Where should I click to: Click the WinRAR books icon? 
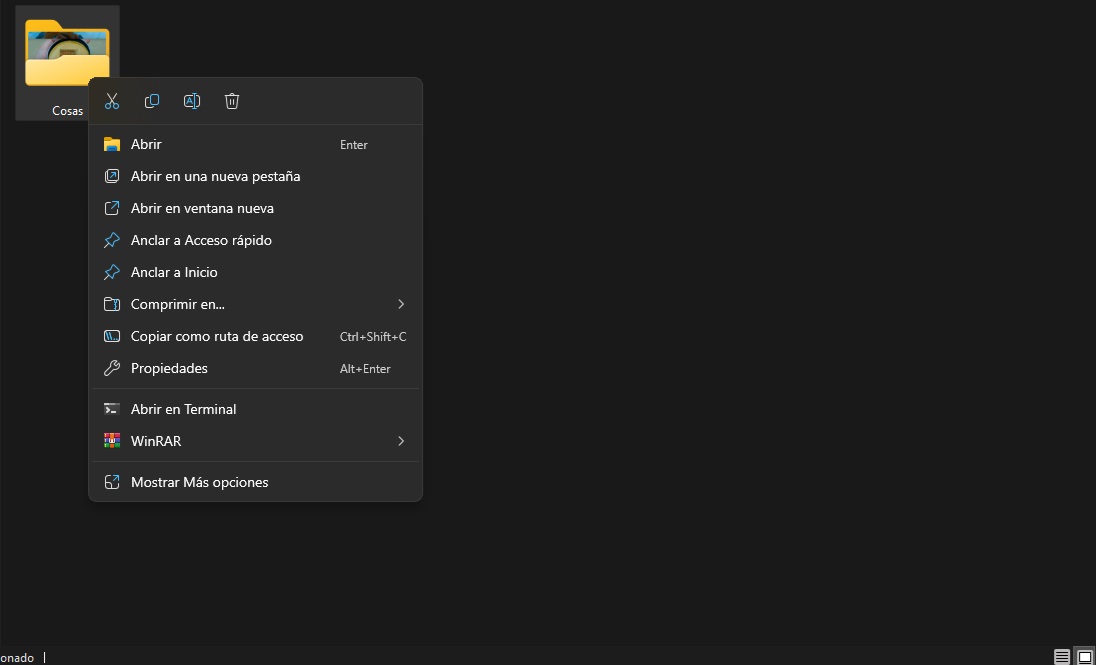click(x=112, y=441)
